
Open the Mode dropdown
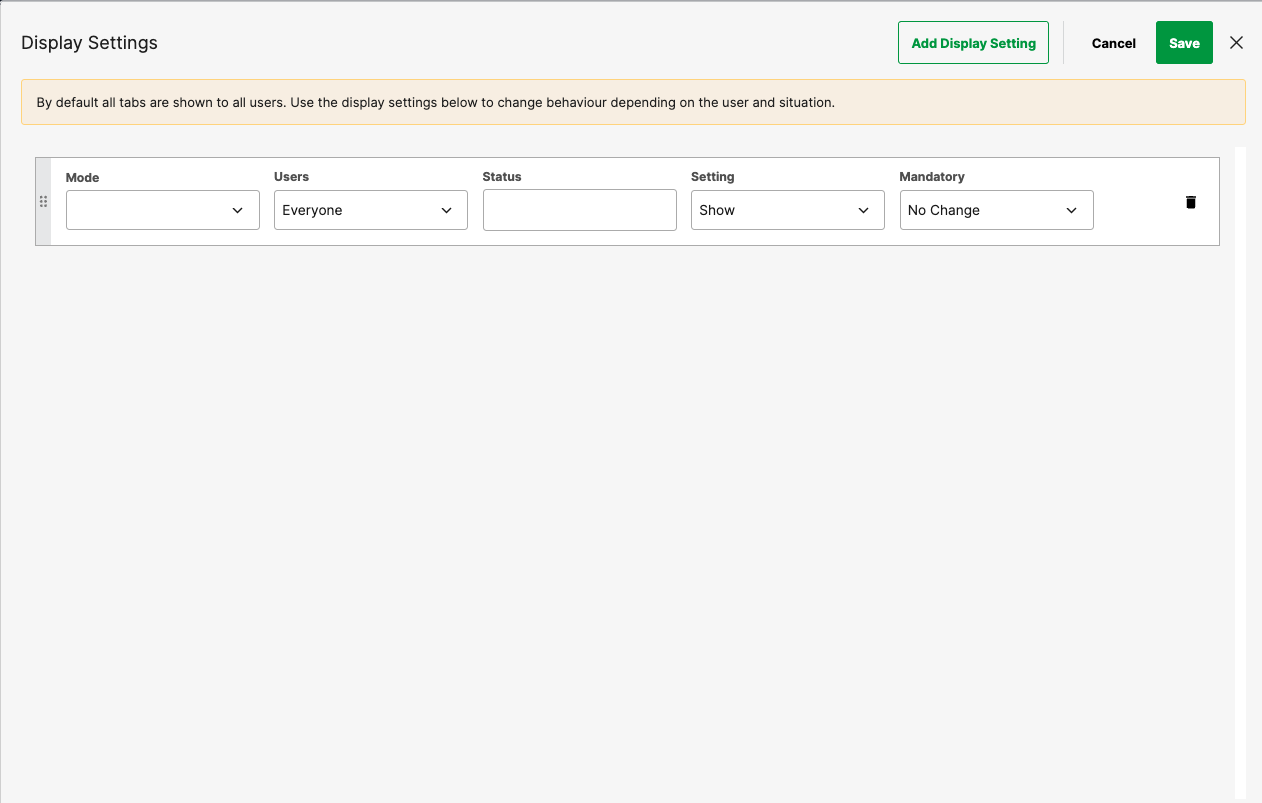163,210
